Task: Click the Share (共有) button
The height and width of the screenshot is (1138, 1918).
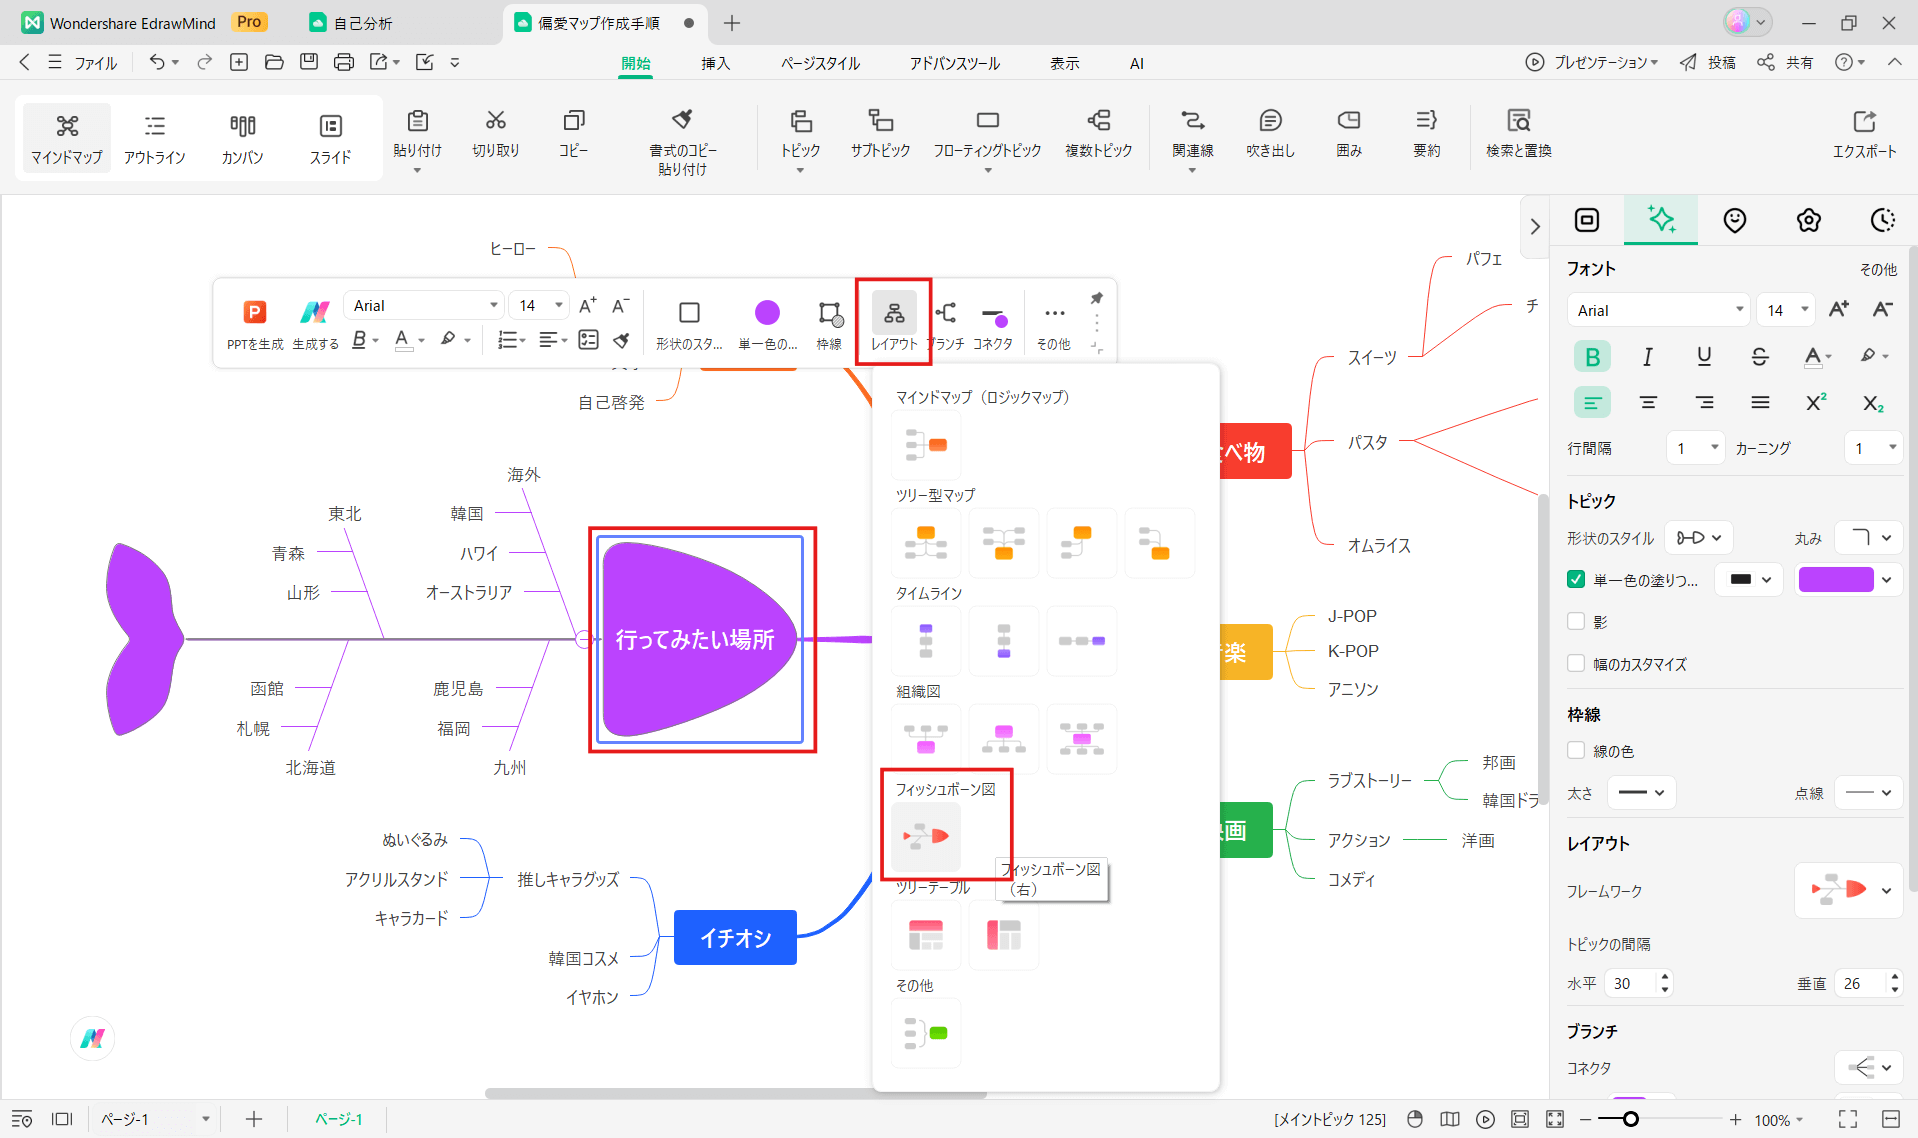Action: click(x=1786, y=62)
